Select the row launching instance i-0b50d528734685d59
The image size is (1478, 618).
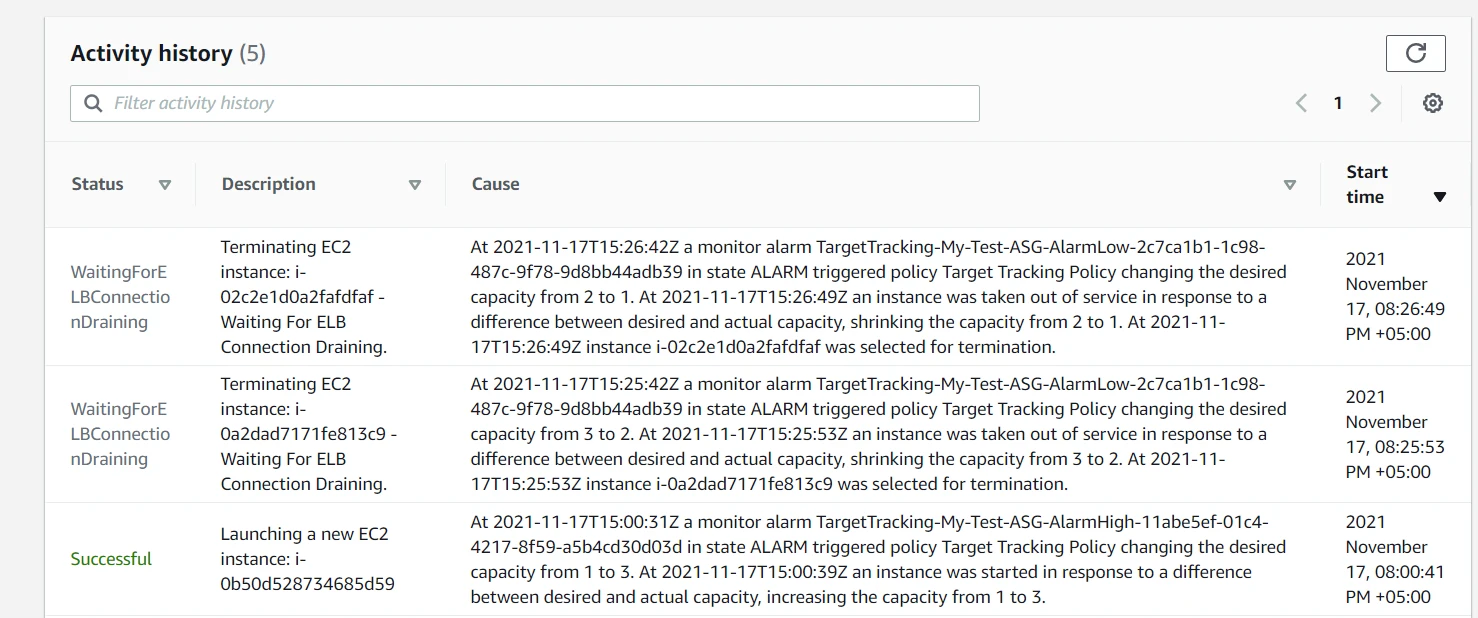coord(304,558)
